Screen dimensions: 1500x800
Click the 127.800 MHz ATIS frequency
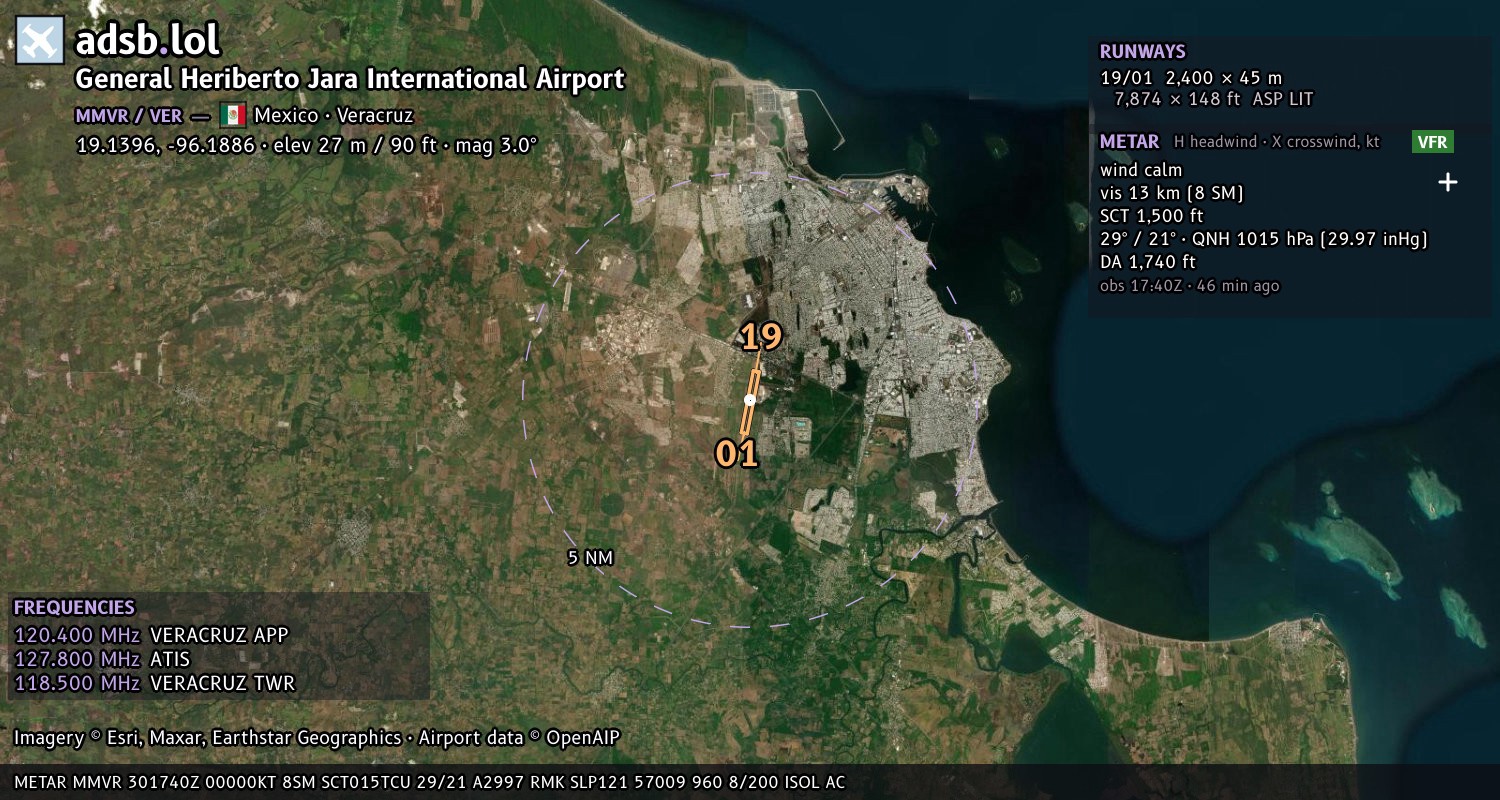coord(102,659)
